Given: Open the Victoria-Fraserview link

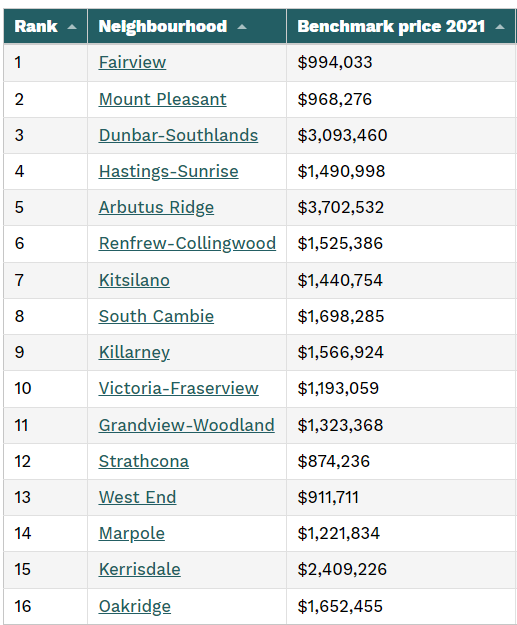Looking at the screenshot, I should tap(179, 388).
